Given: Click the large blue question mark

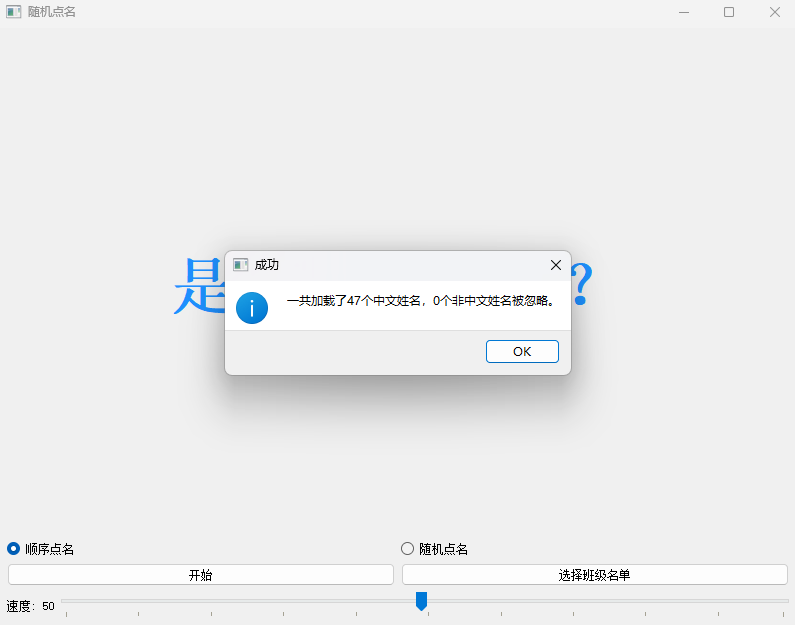Looking at the screenshot, I should pos(582,287).
